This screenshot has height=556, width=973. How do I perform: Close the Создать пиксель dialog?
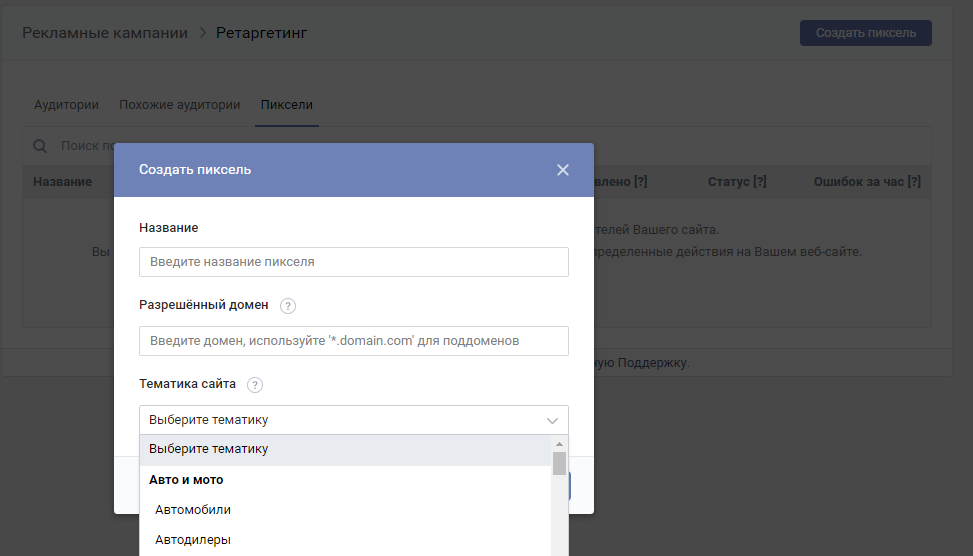click(562, 170)
